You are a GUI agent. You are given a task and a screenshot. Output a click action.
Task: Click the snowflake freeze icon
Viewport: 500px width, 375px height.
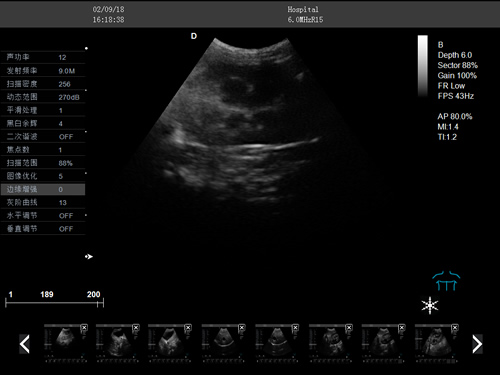[430, 305]
